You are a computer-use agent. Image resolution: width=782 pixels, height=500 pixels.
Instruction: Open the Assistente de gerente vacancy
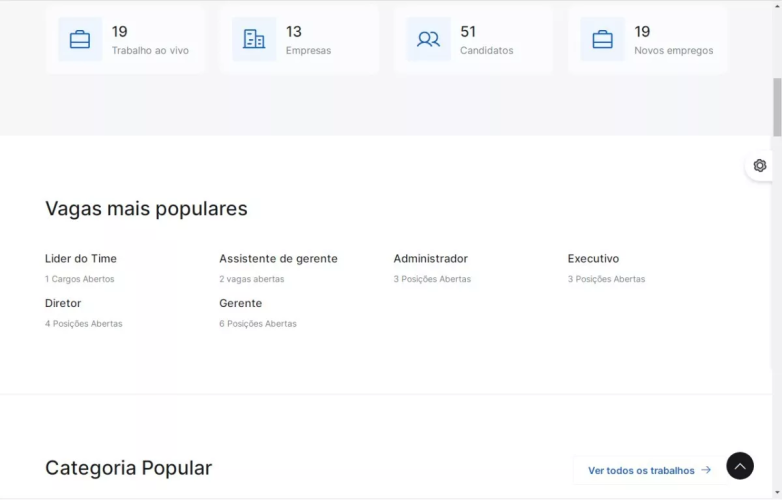[278, 259]
